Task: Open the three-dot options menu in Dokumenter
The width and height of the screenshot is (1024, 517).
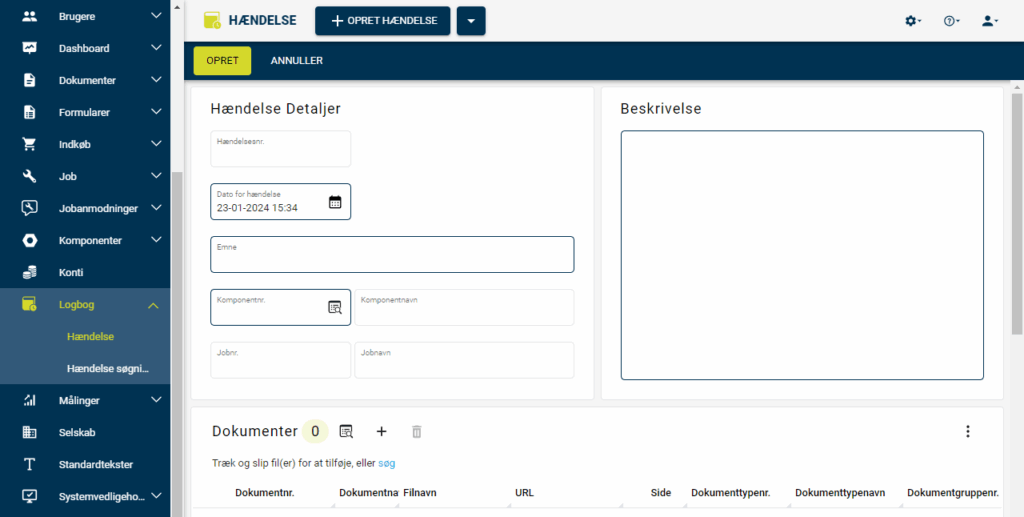Action: 967,431
